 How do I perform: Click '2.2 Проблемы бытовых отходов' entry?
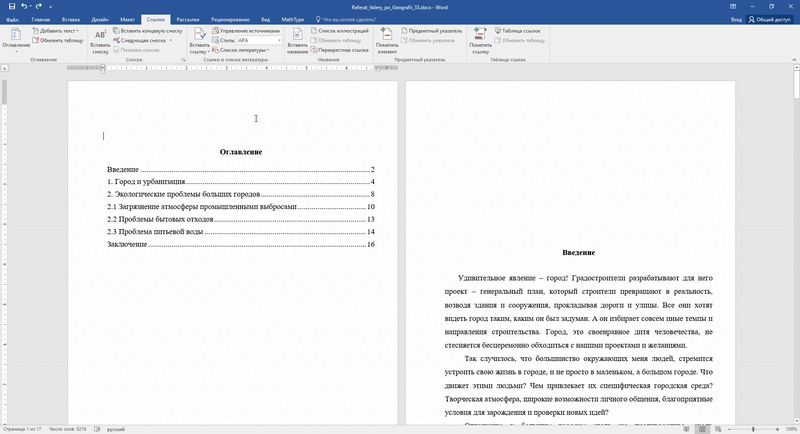tap(241, 219)
